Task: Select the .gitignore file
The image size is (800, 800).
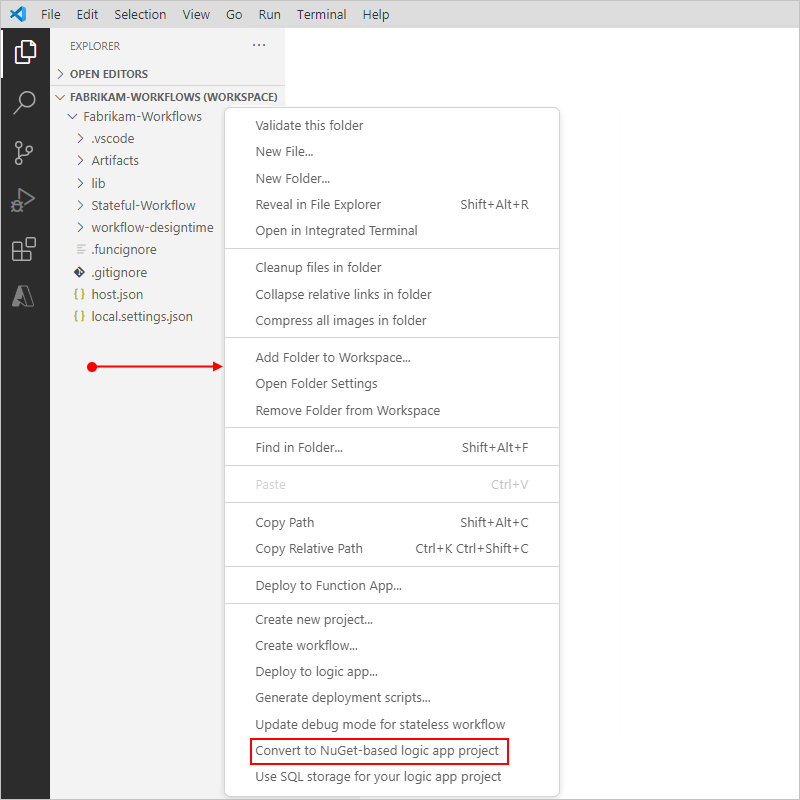Action: [x=119, y=271]
